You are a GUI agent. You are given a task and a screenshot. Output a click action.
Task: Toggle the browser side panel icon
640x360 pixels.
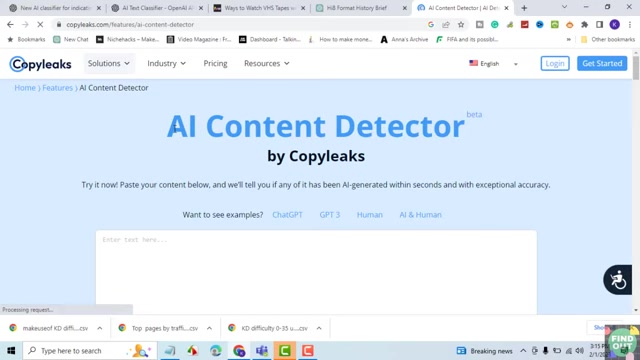point(599,24)
